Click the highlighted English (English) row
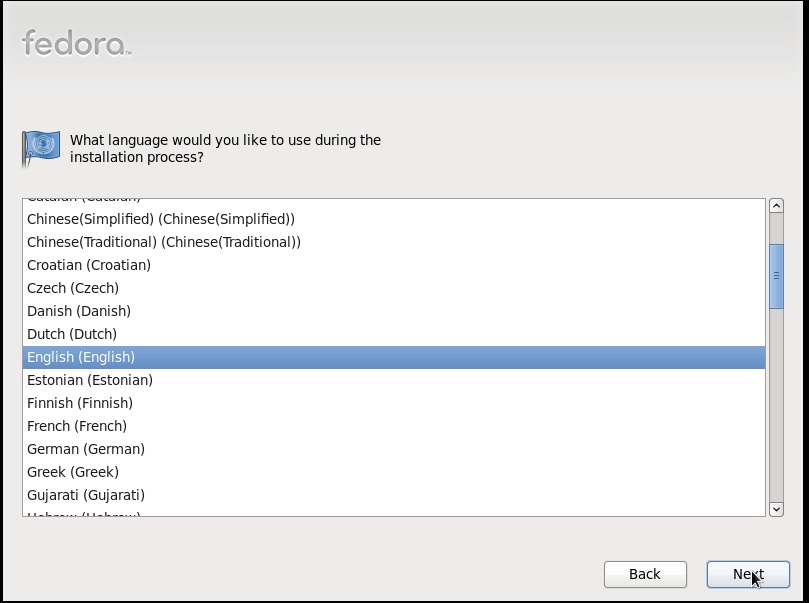The image size is (809, 603). tap(394, 357)
